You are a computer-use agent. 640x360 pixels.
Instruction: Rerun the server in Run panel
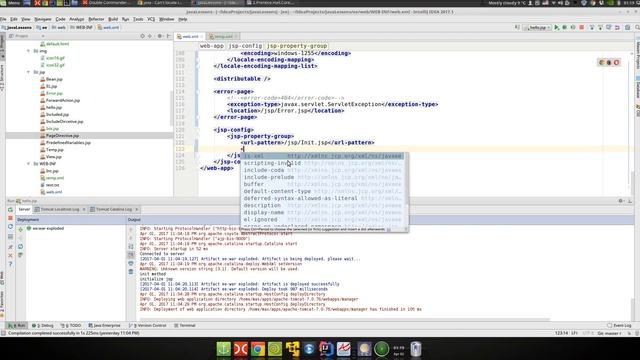pos(10,210)
